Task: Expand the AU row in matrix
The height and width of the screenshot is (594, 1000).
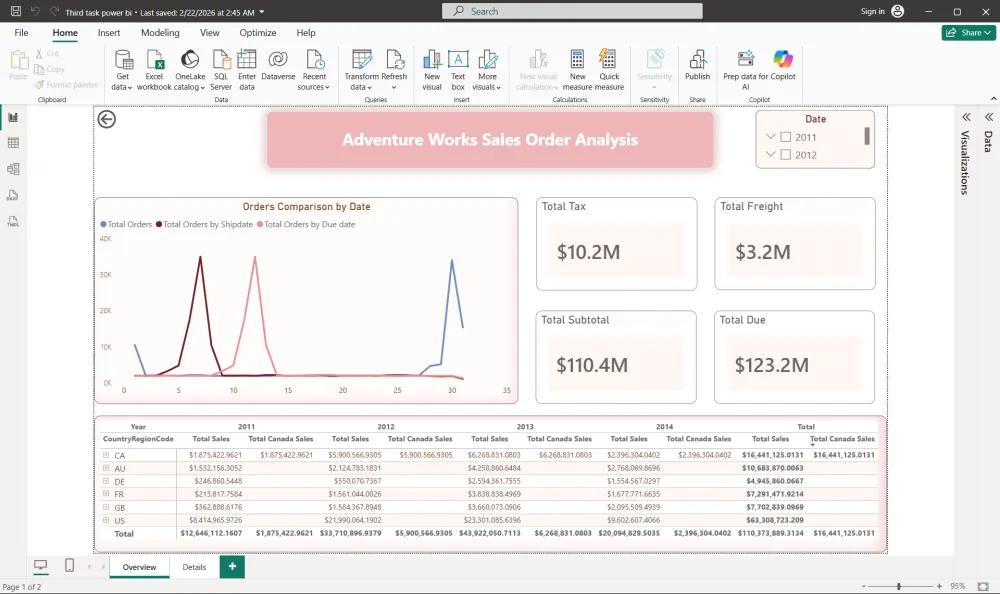Action: point(106,468)
